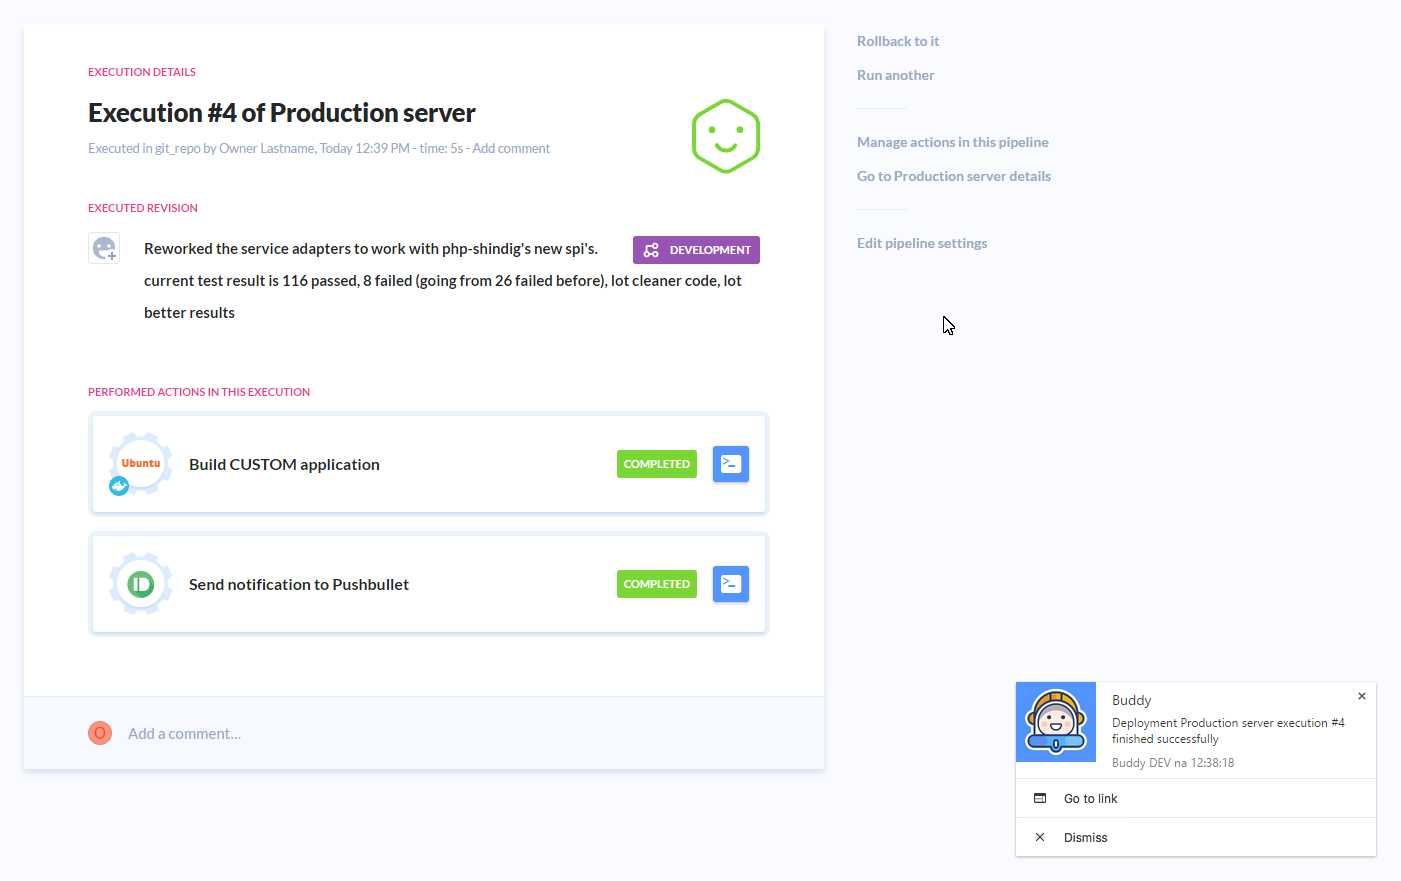Select Rollback to it
Viewport: 1401px width, 881px height.
[x=898, y=41]
